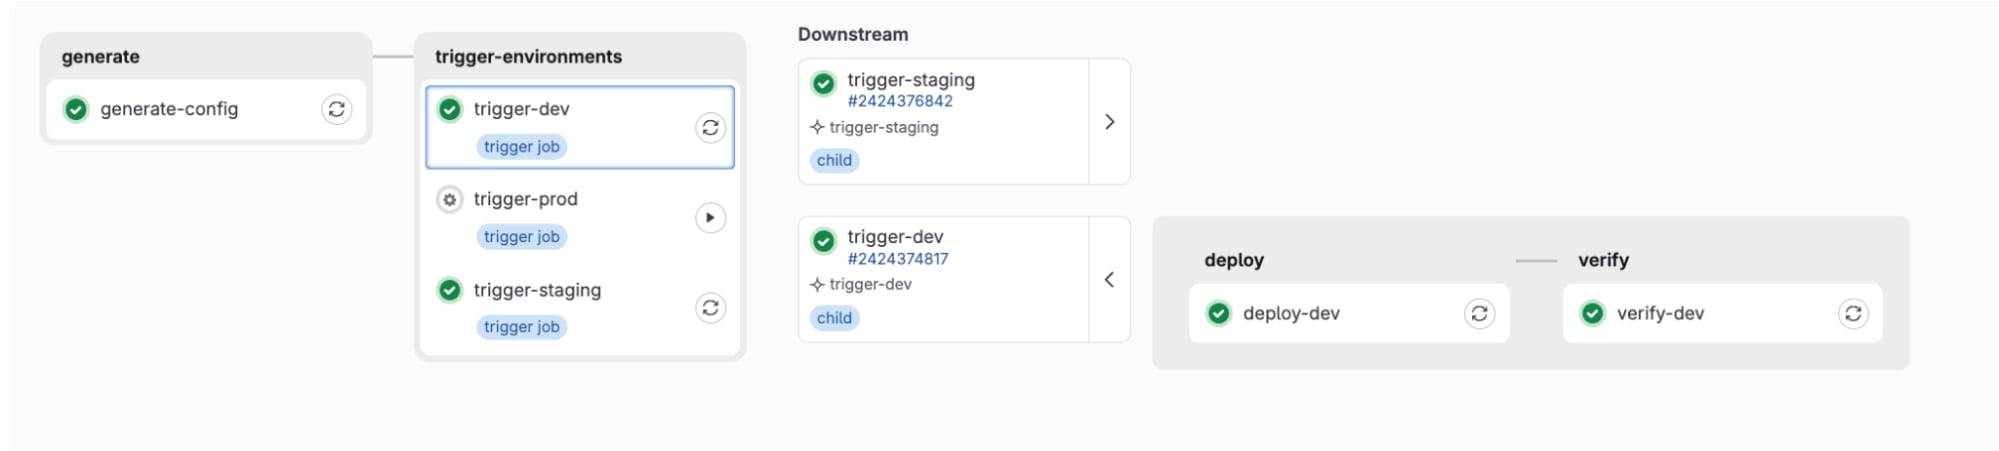Expand downstream trigger-staging pipeline
Screen dimensions: 1999x451
[x=1109, y=121]
